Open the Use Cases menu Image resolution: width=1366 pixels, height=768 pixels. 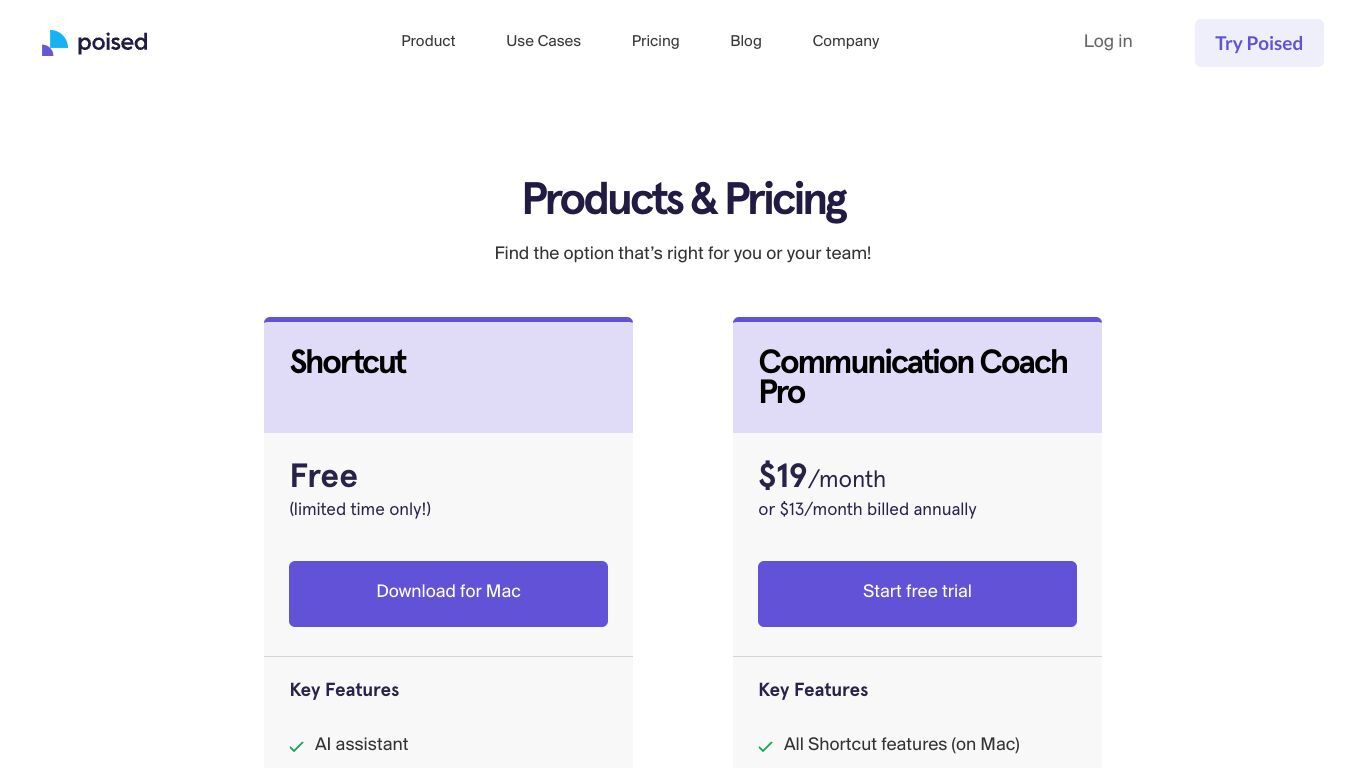543,41
